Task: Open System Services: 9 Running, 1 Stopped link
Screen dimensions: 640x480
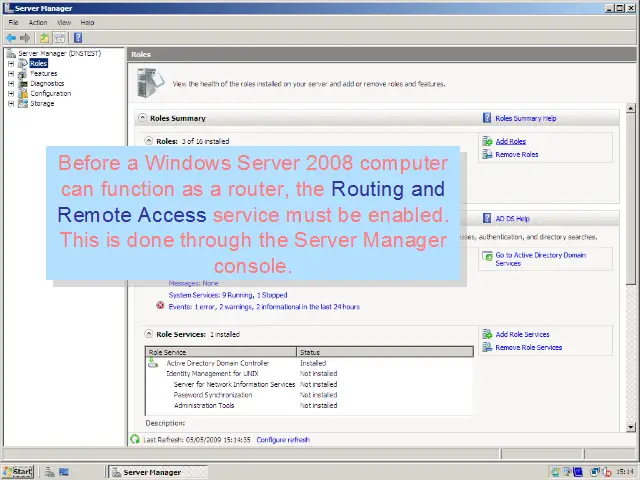Action: [228, 295]
